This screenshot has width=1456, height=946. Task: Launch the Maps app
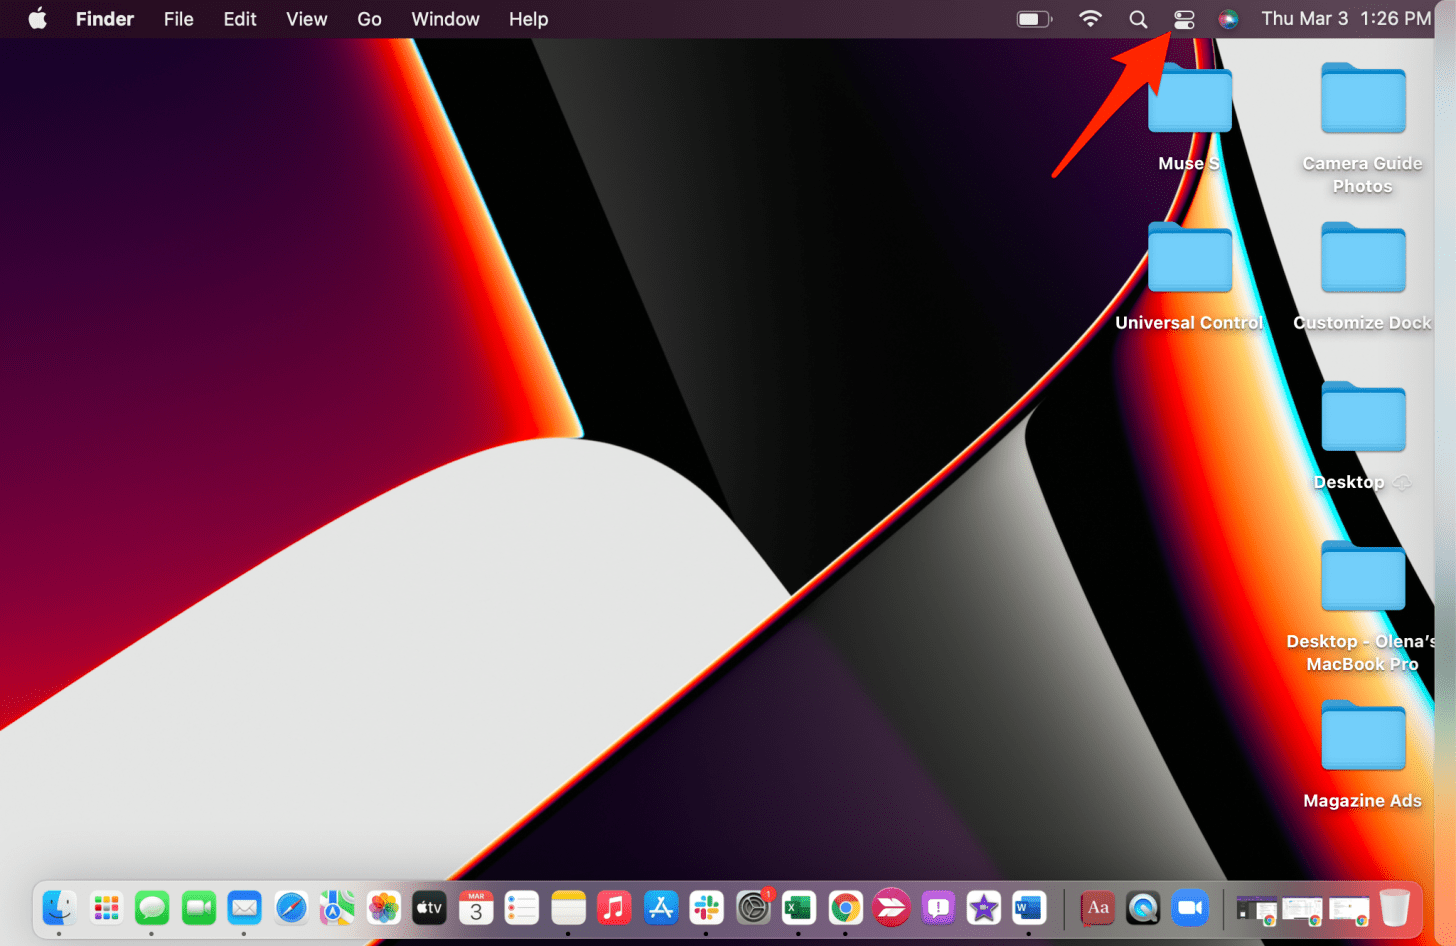coord(337,908)
